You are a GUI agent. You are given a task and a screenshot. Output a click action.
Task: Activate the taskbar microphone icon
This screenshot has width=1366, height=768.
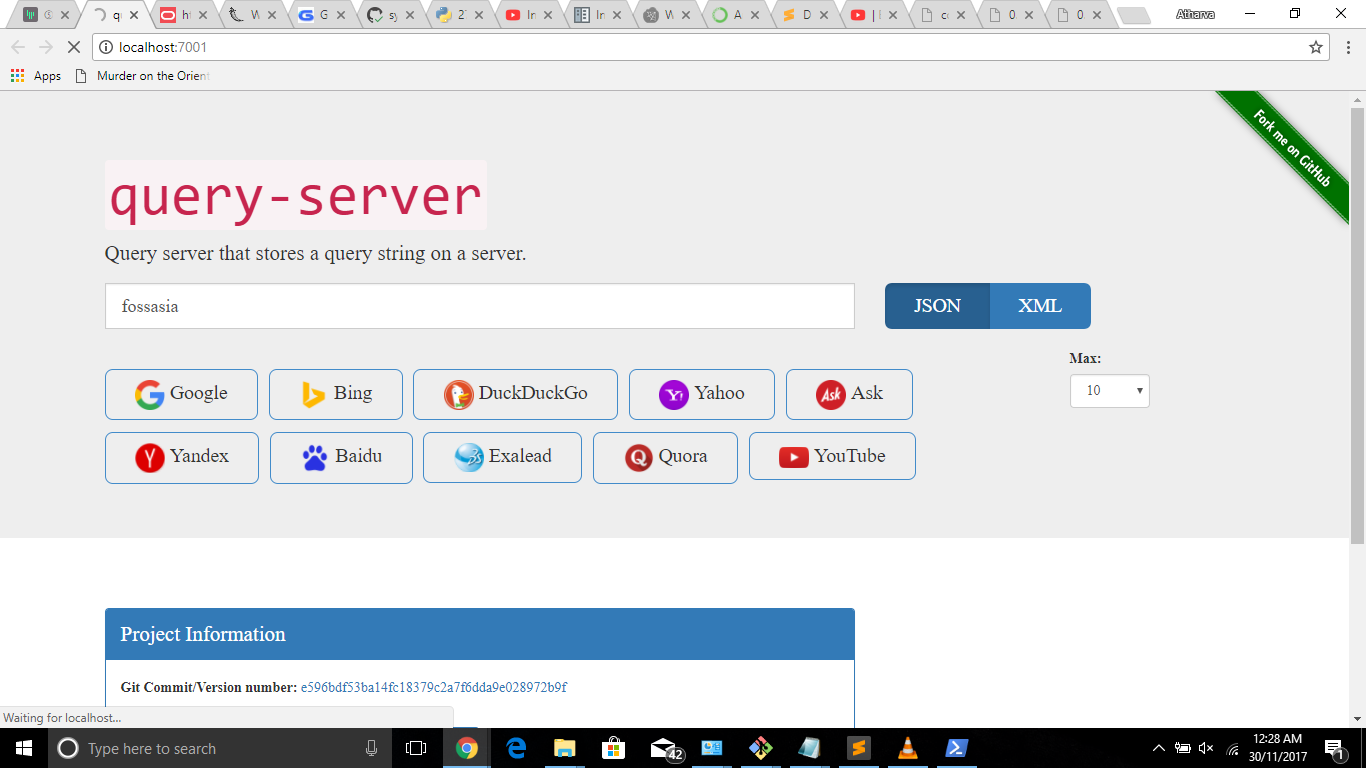pyautogui.click(x=371, y=748)
